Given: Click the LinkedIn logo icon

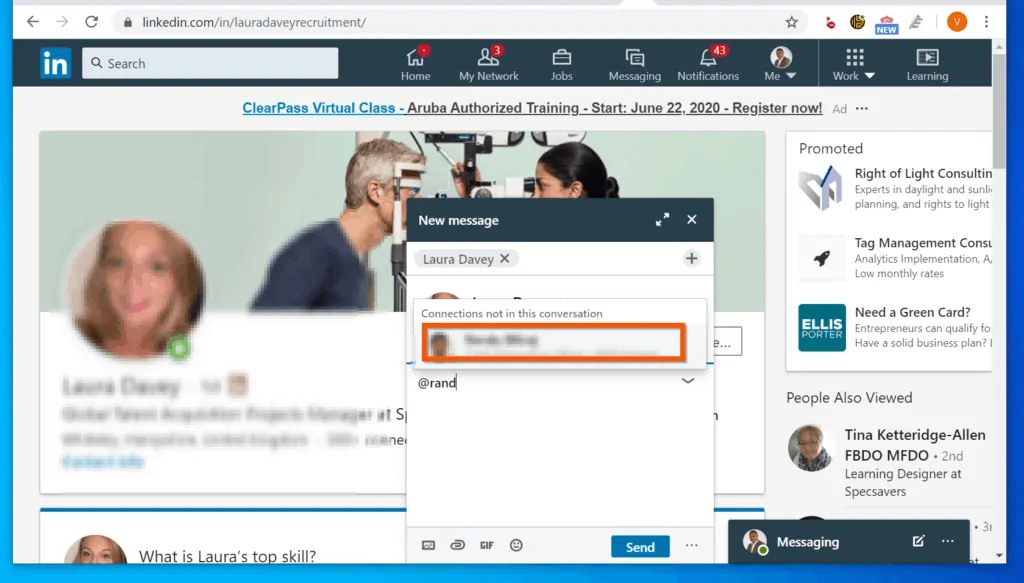Looking at the screenshot, I should coord(55,63).
